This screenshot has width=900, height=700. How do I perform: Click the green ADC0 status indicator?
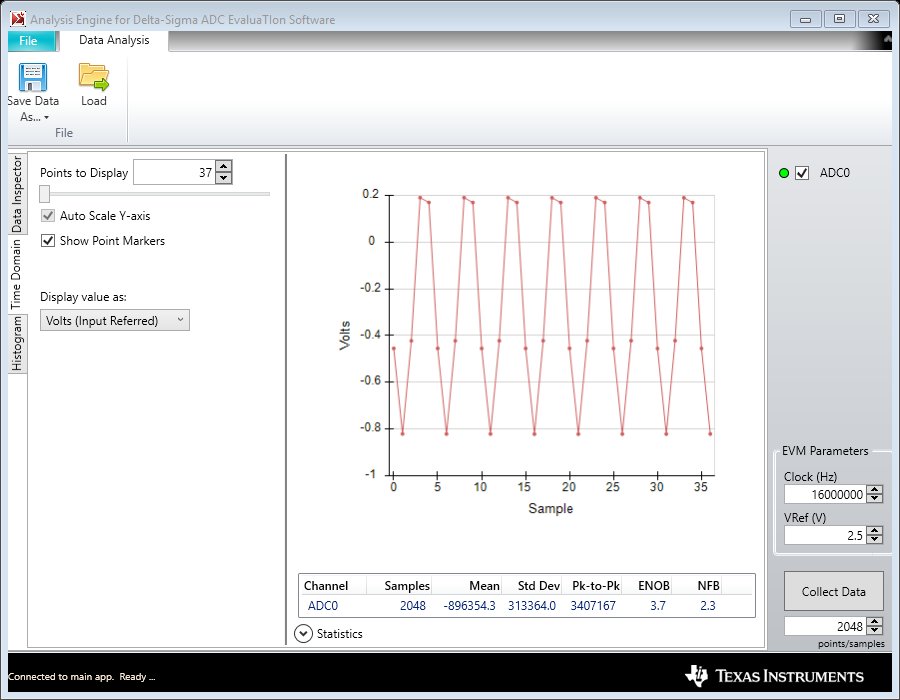click(x=784, y=173)
